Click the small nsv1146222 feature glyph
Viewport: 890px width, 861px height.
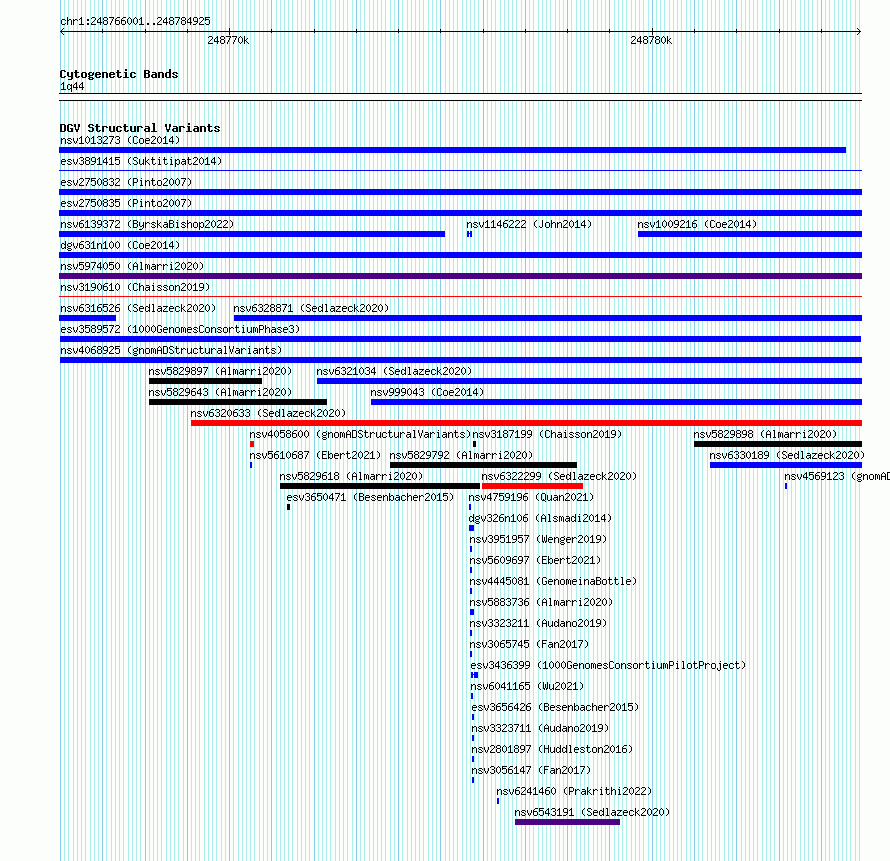click(469, 234)
